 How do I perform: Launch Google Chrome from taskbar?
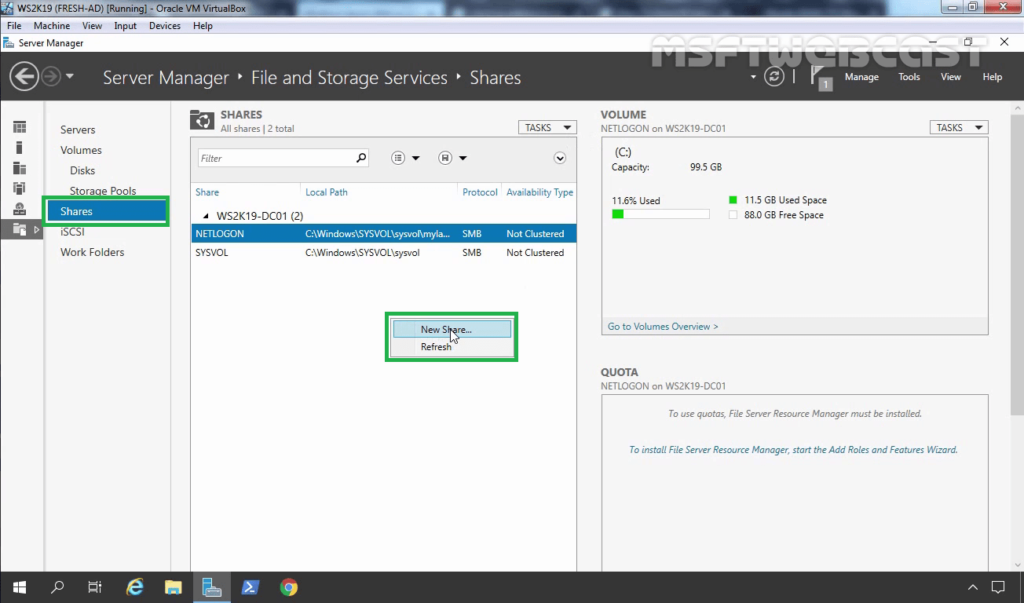pyautogui.click(x=289, y=587)
